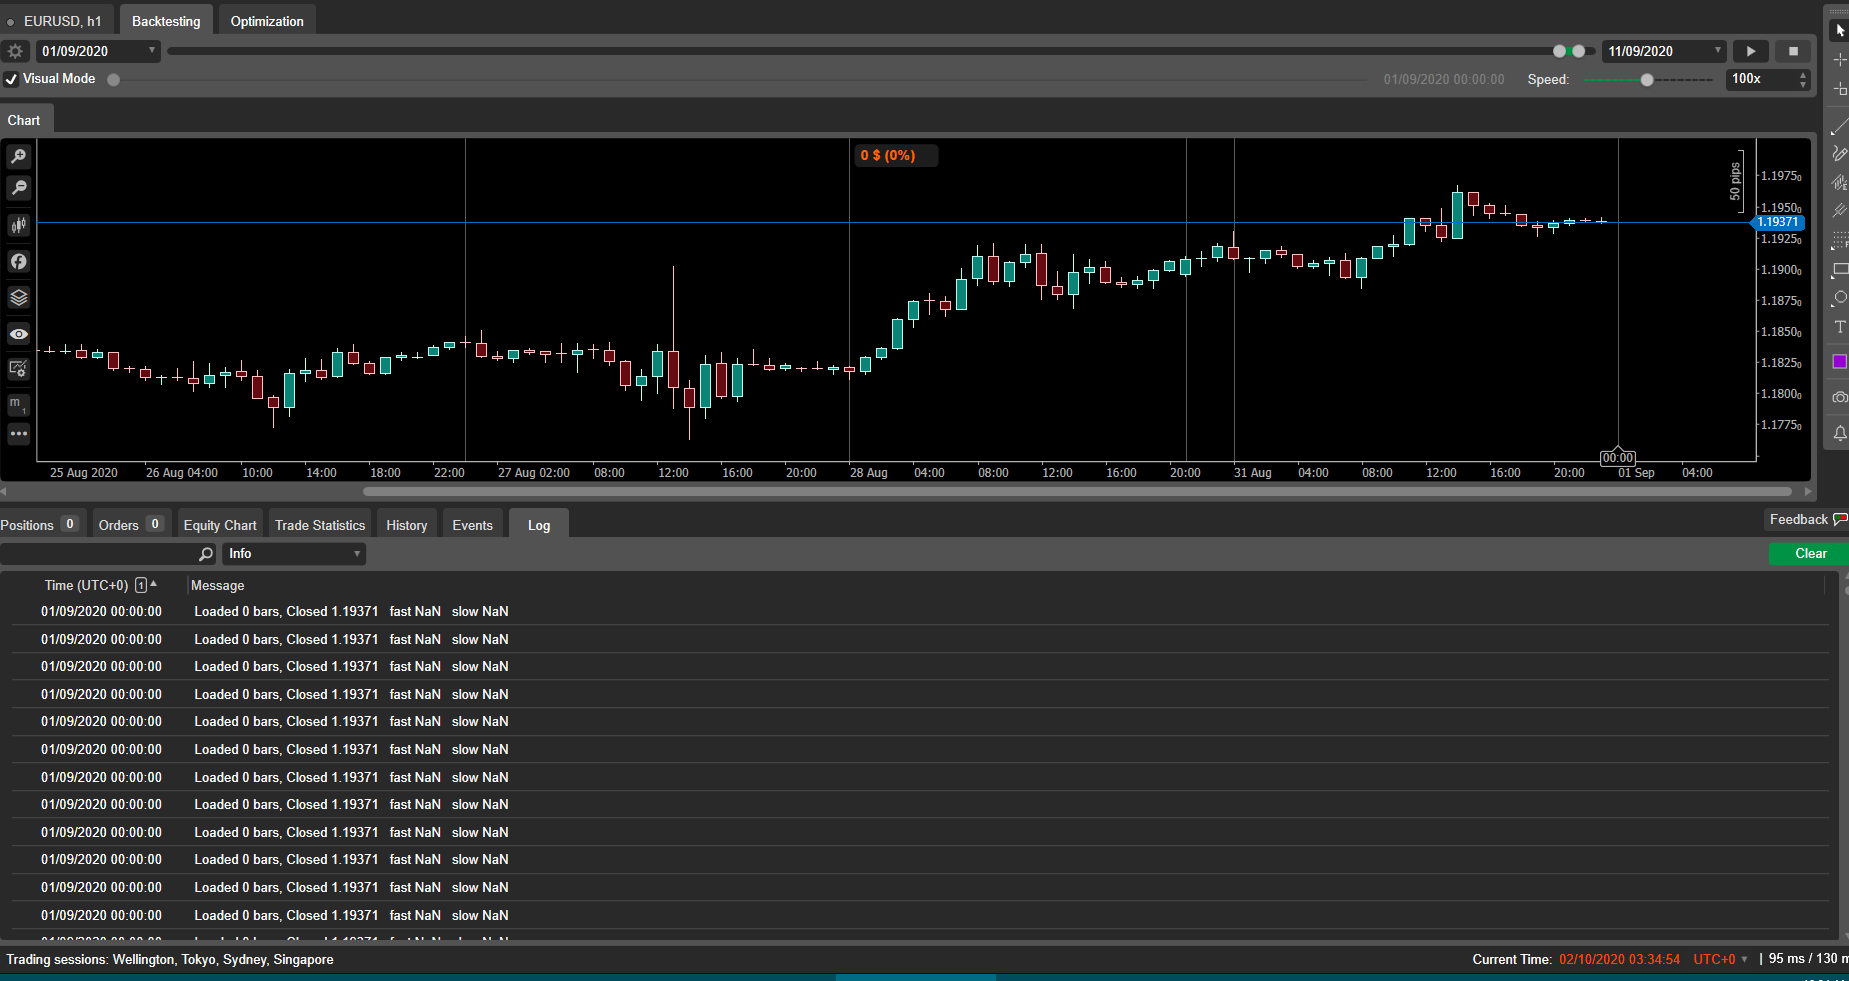1849x981 pixels.
Task: Click the 50 pips scale indicator
Action: (1736, 181)
